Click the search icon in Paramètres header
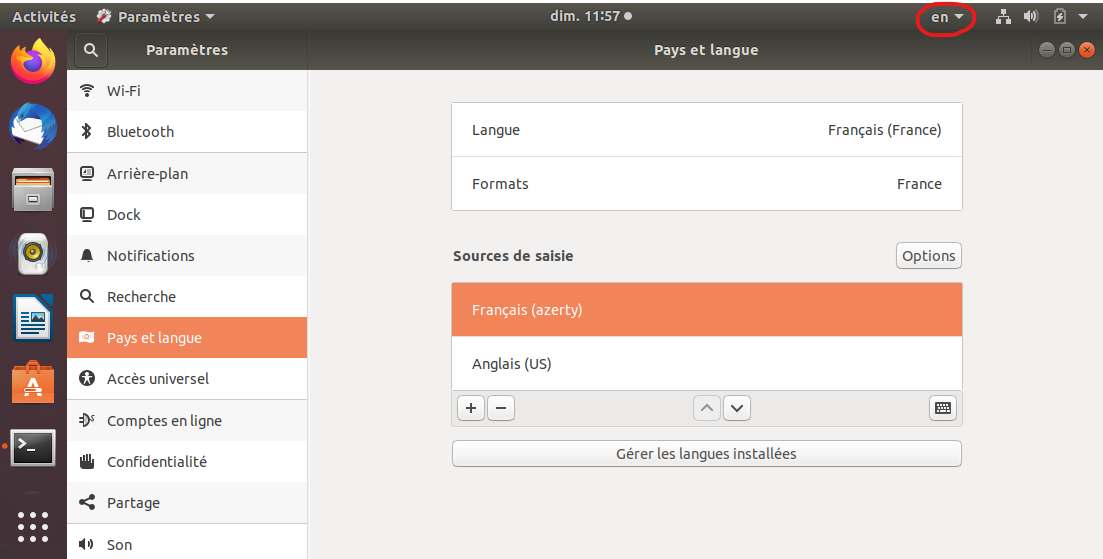 click(90, 50)
